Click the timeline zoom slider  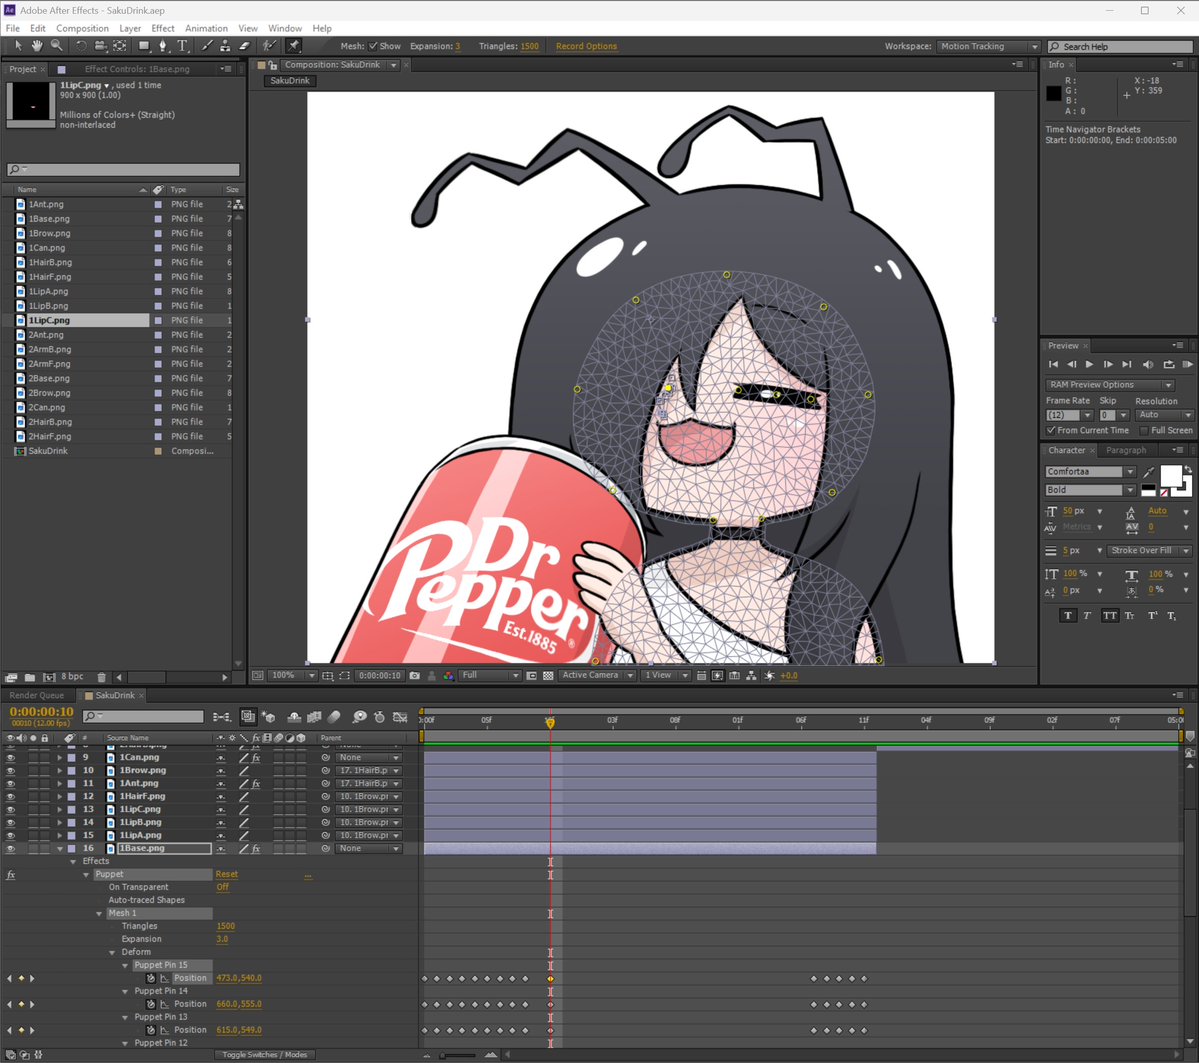point(459,1055)
